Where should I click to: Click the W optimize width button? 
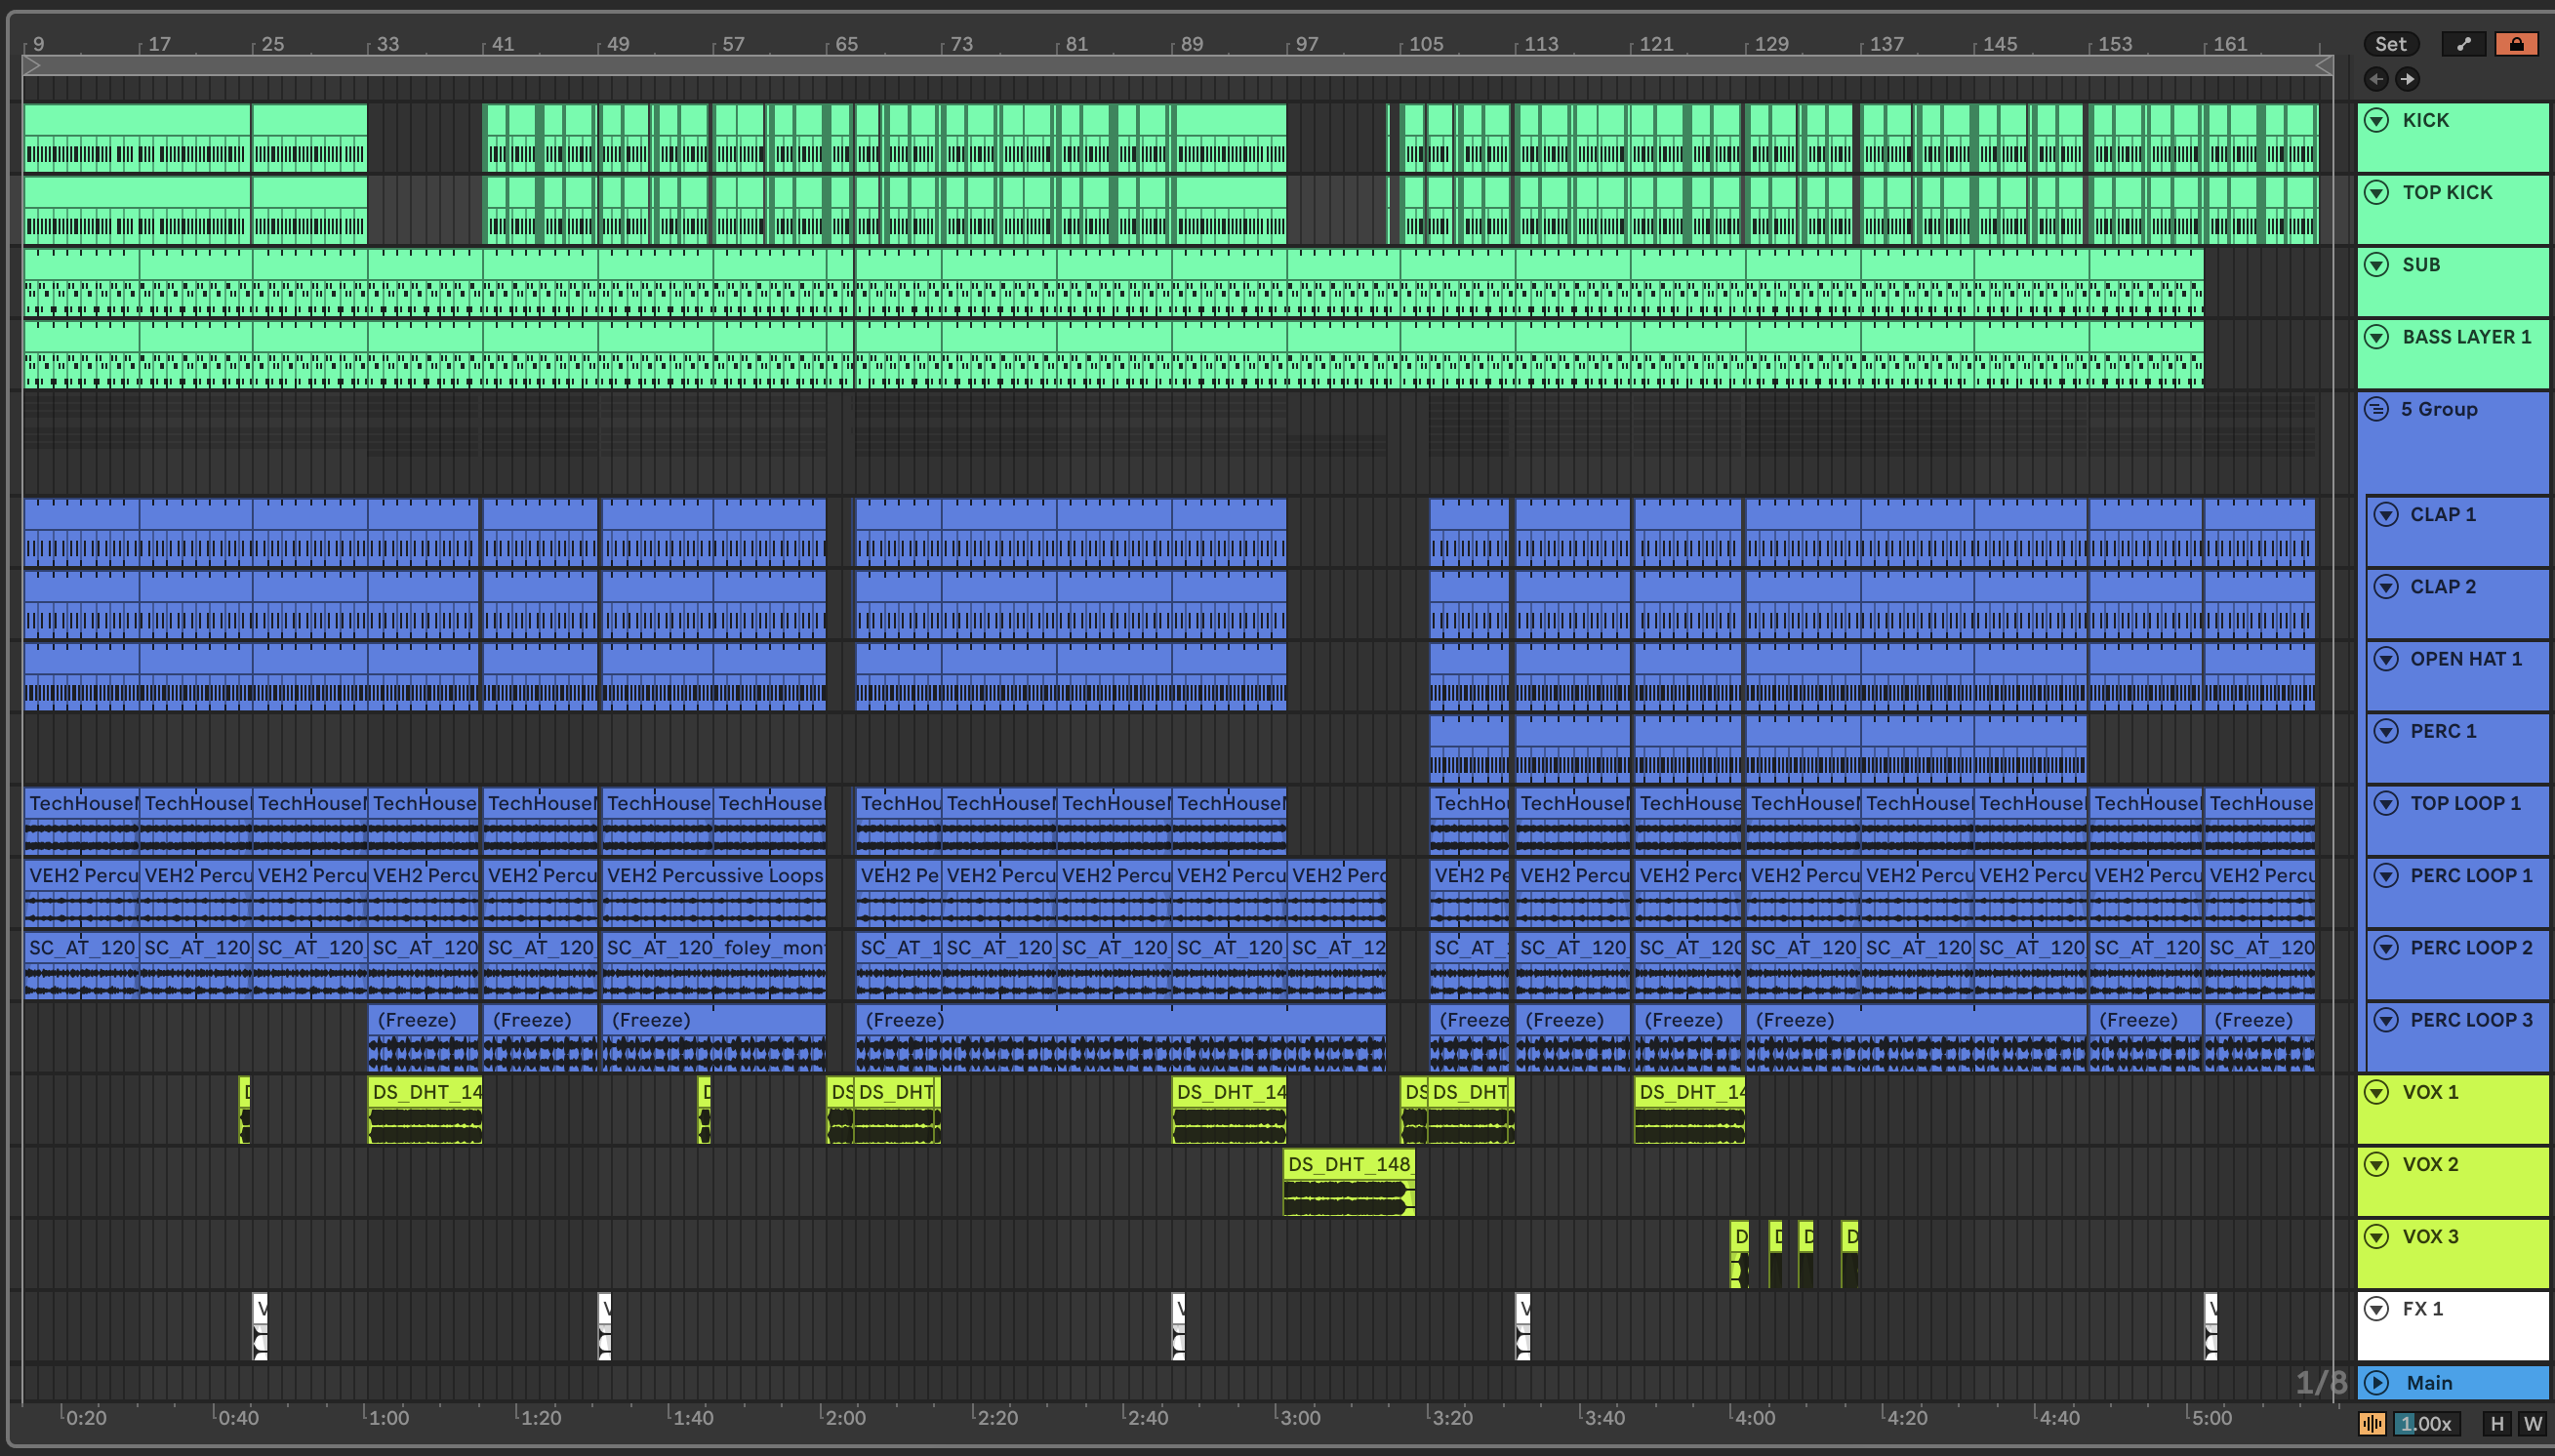pos(2532,1423)
